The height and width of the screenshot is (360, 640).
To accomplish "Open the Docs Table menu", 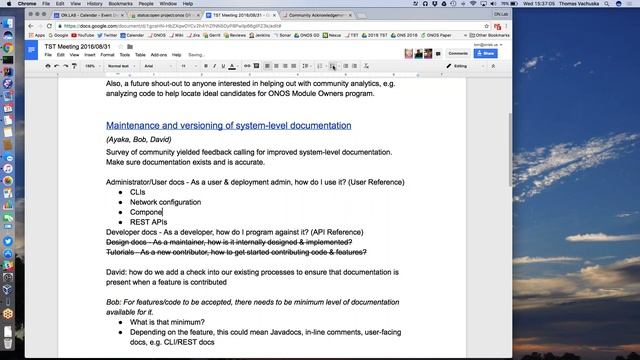I will pos(140,55).
